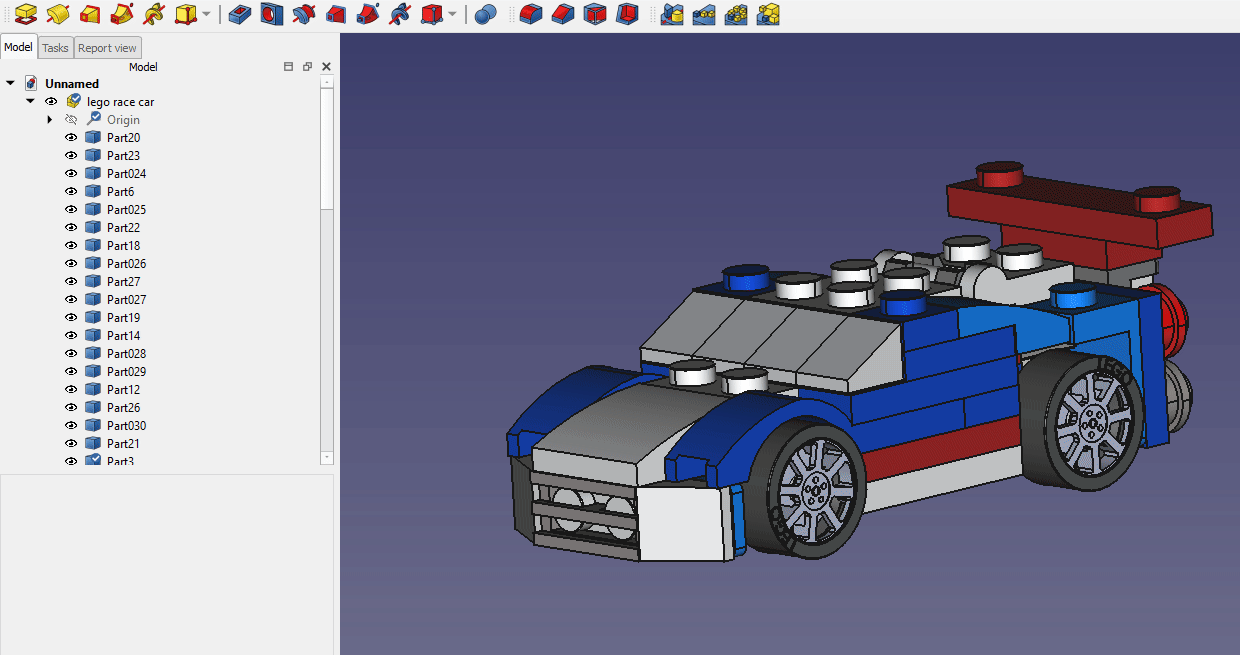Image resolution: width=1240 pixels, height=655 pixels.
Task: Click the tree scrollbar up arrow
Action: (327, 82)
